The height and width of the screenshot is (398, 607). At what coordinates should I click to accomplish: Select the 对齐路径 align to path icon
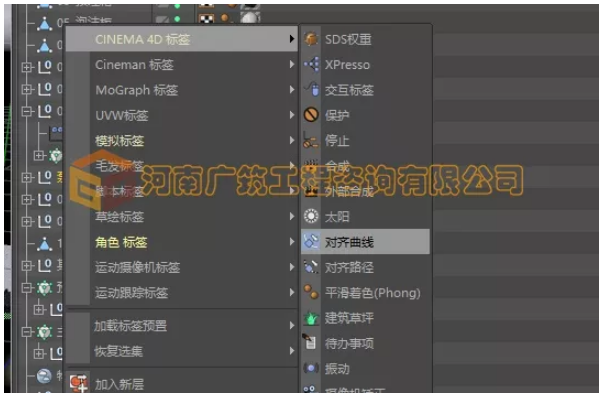pyautogui.click(x=311, y=267)
